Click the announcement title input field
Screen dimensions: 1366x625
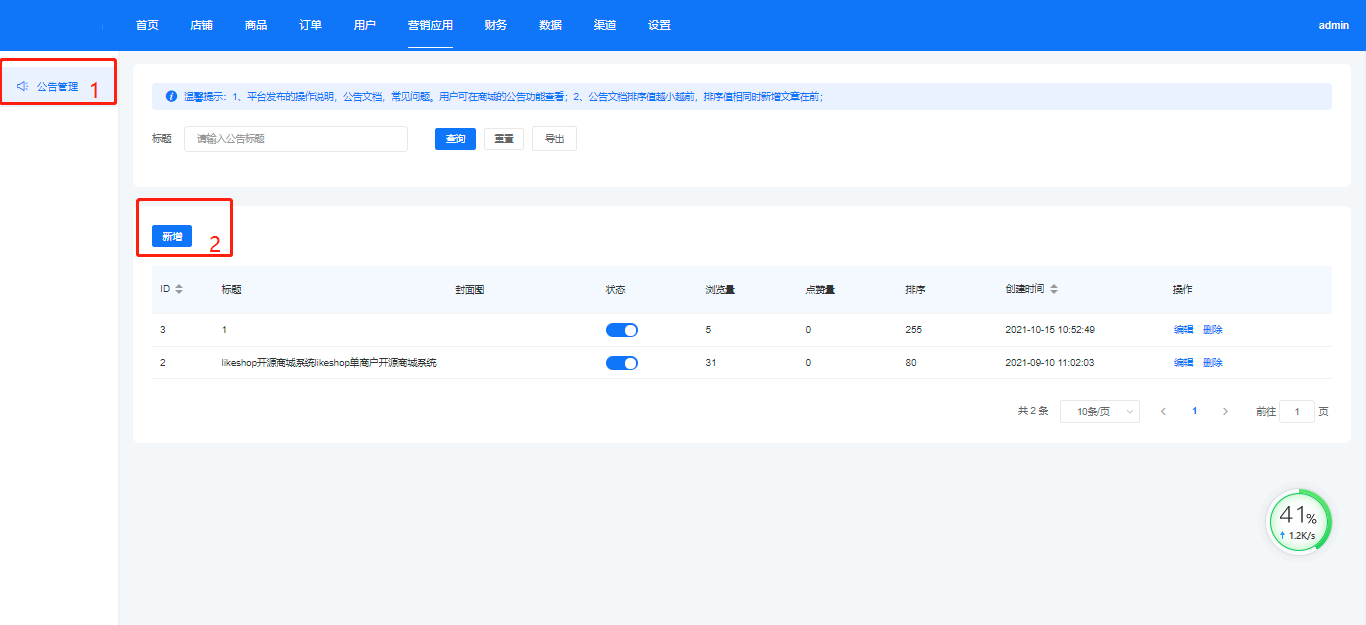pos(296,139)
